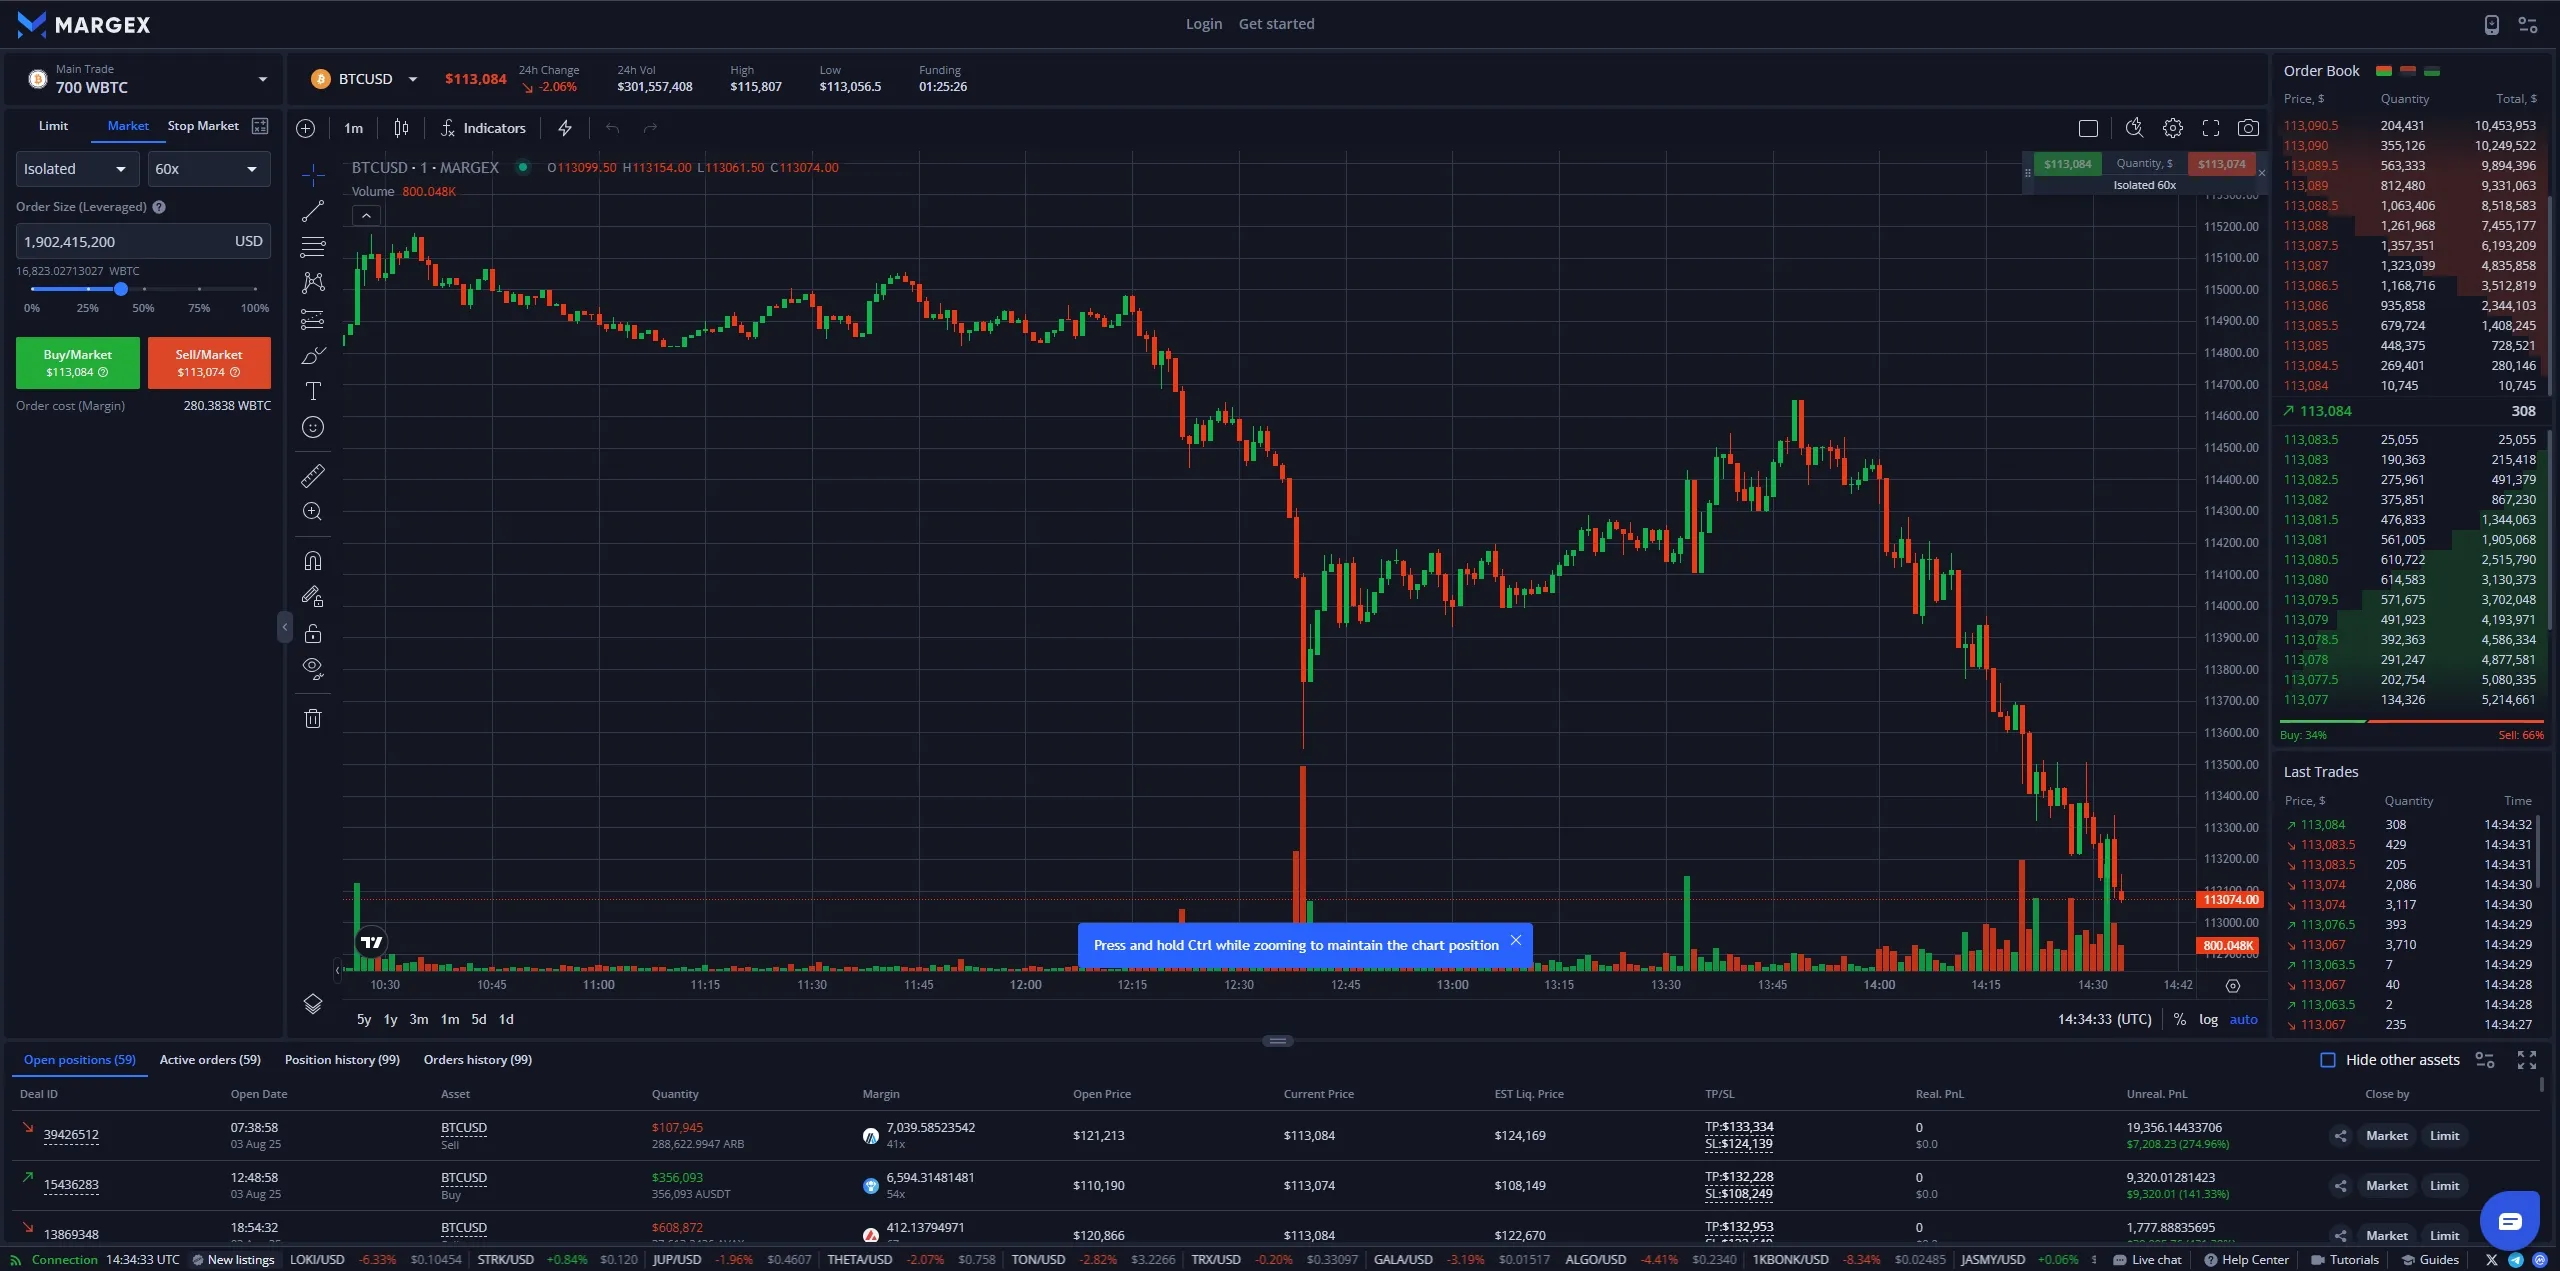Take a chart snapshot with camera icon
This screenshot has height=1271, width=2560.
click(x=2248, y=128)
